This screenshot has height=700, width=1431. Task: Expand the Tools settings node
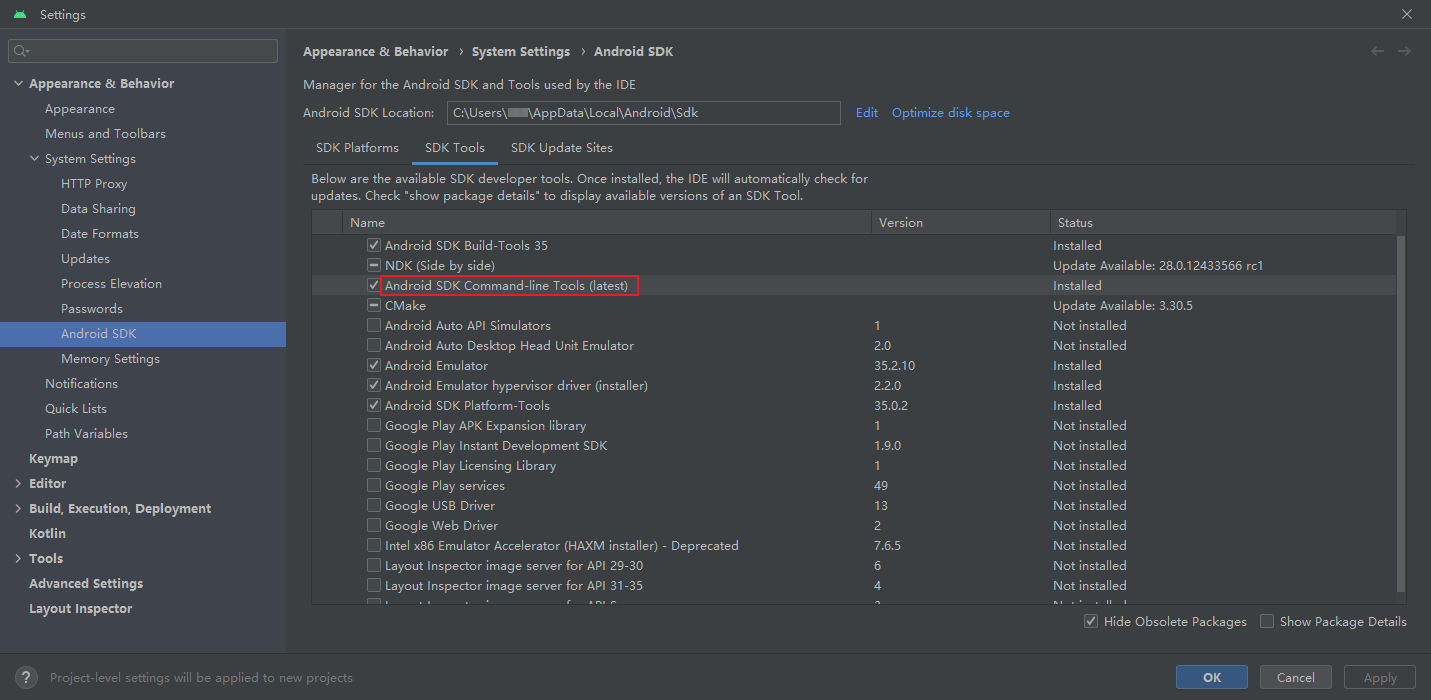pyautogui.click(x=18, y=558)
